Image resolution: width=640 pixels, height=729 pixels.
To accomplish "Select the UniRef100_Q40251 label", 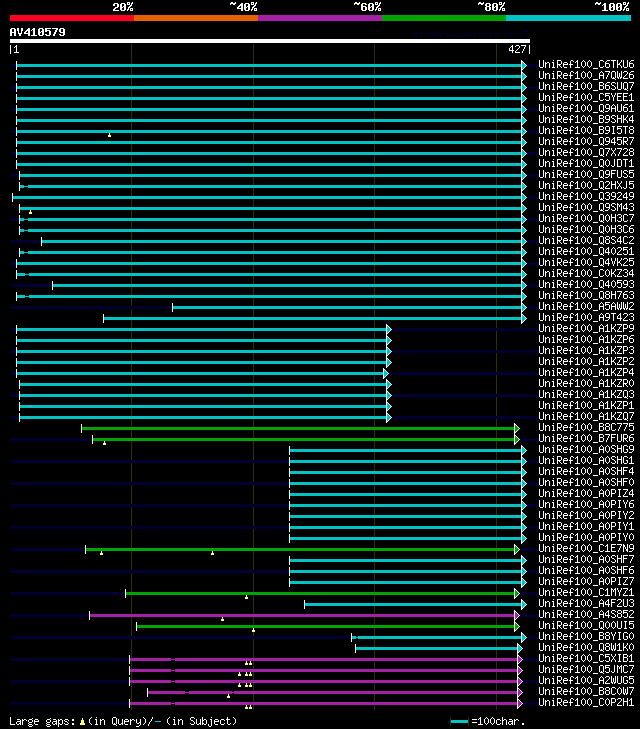I will click(x=586, y=252).
